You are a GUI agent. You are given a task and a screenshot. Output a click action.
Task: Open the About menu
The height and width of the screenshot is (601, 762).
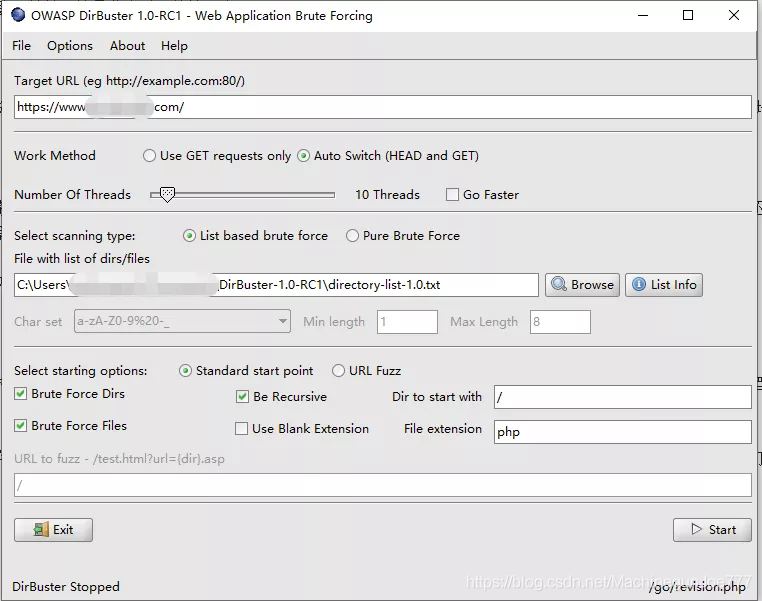127,46
